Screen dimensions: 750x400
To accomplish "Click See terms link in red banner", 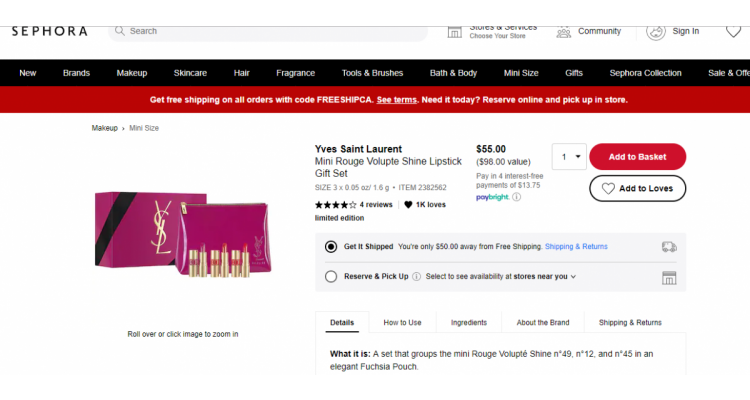I will click(397, 100).
